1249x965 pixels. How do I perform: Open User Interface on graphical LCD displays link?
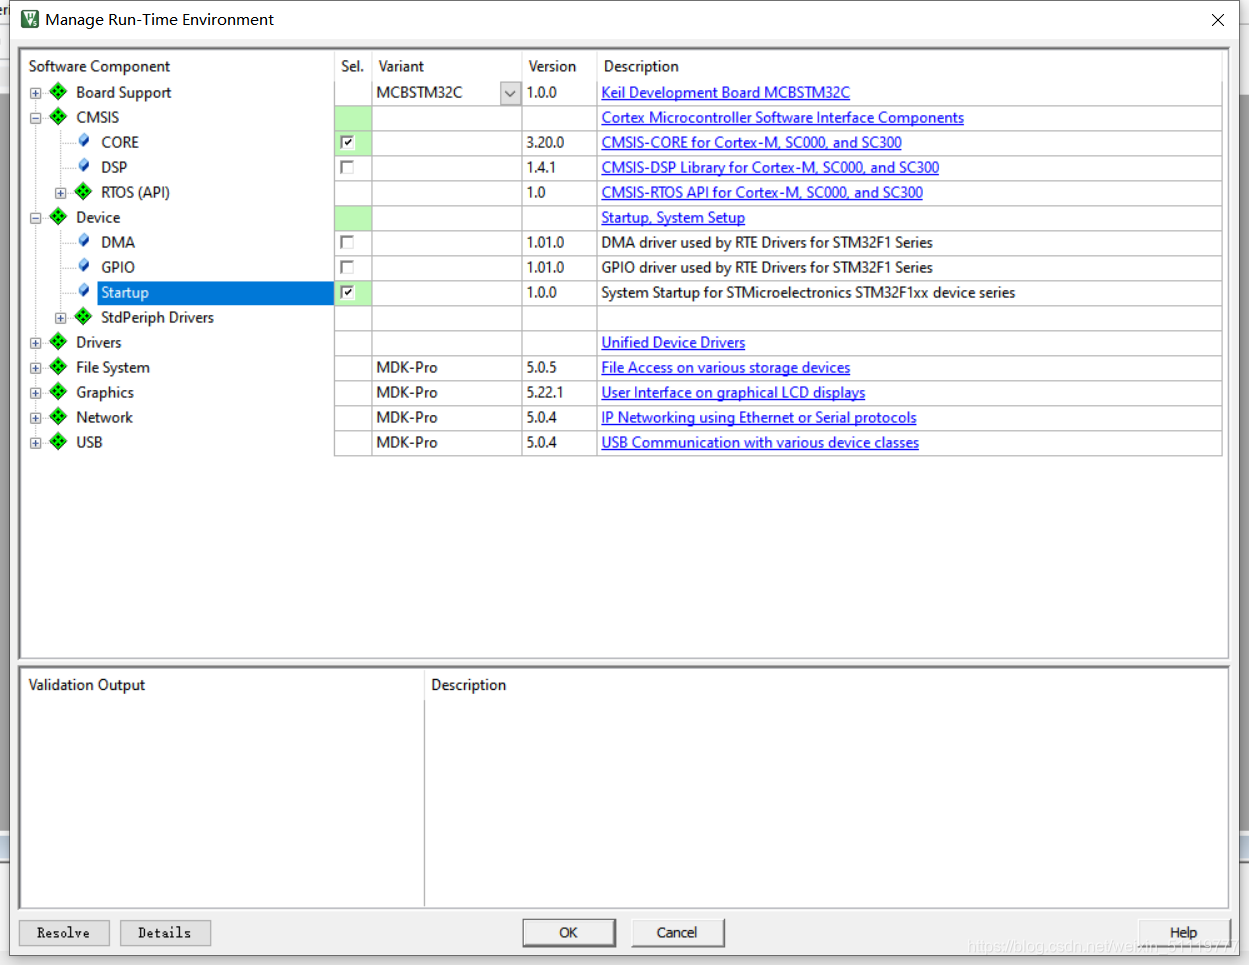(x=733, y=392)
